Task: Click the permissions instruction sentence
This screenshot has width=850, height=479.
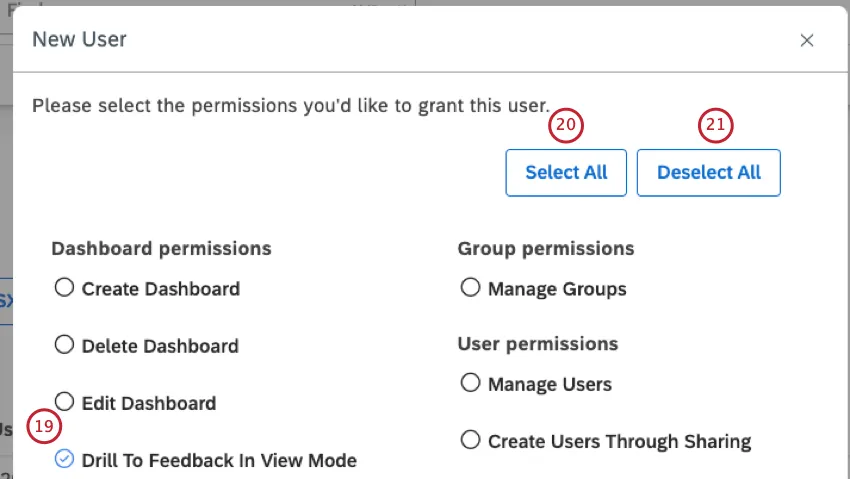Action: [x=290, y=104]
